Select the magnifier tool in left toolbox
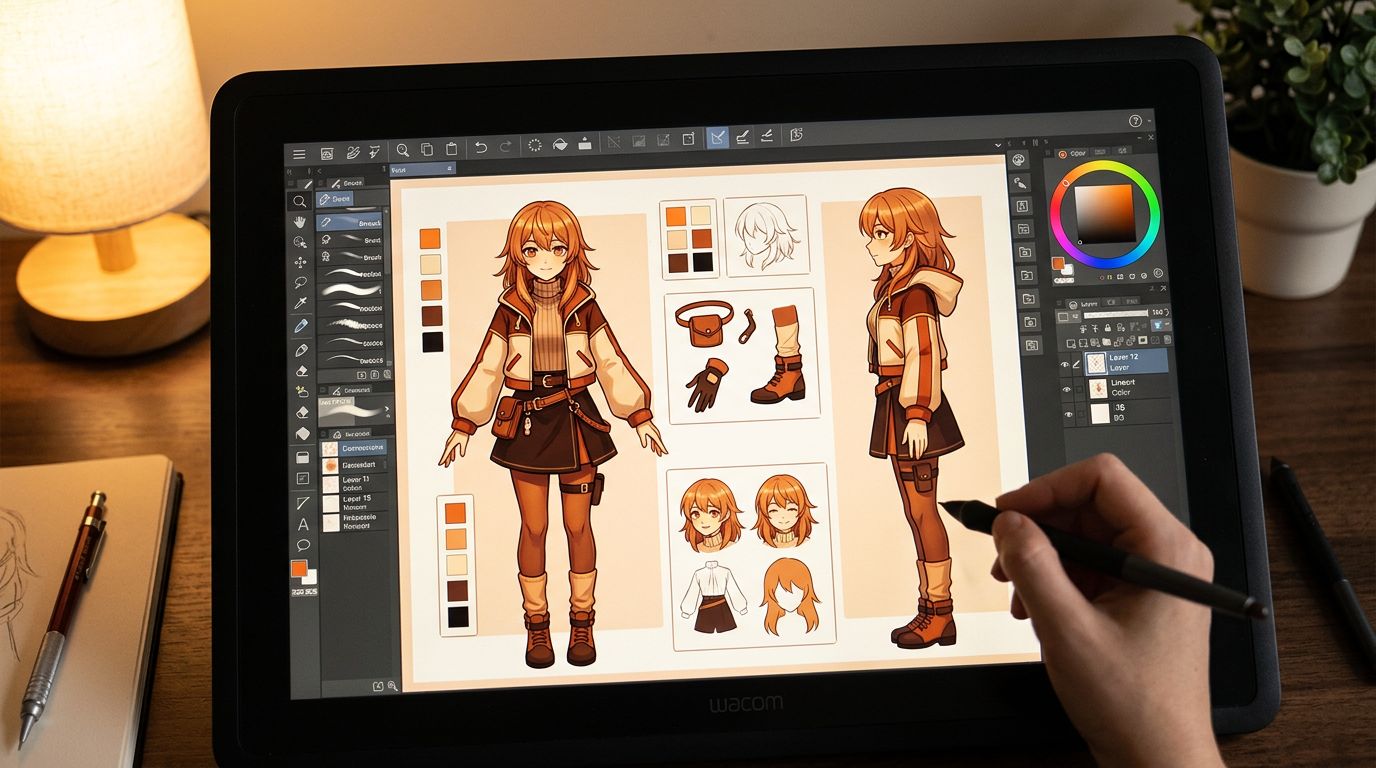 (x=299, y=201)
